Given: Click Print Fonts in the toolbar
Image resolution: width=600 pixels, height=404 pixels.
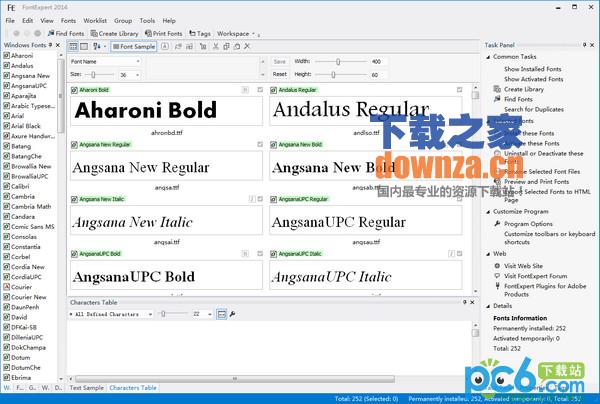Looking at the screenshot, I should tap(163, 34).
